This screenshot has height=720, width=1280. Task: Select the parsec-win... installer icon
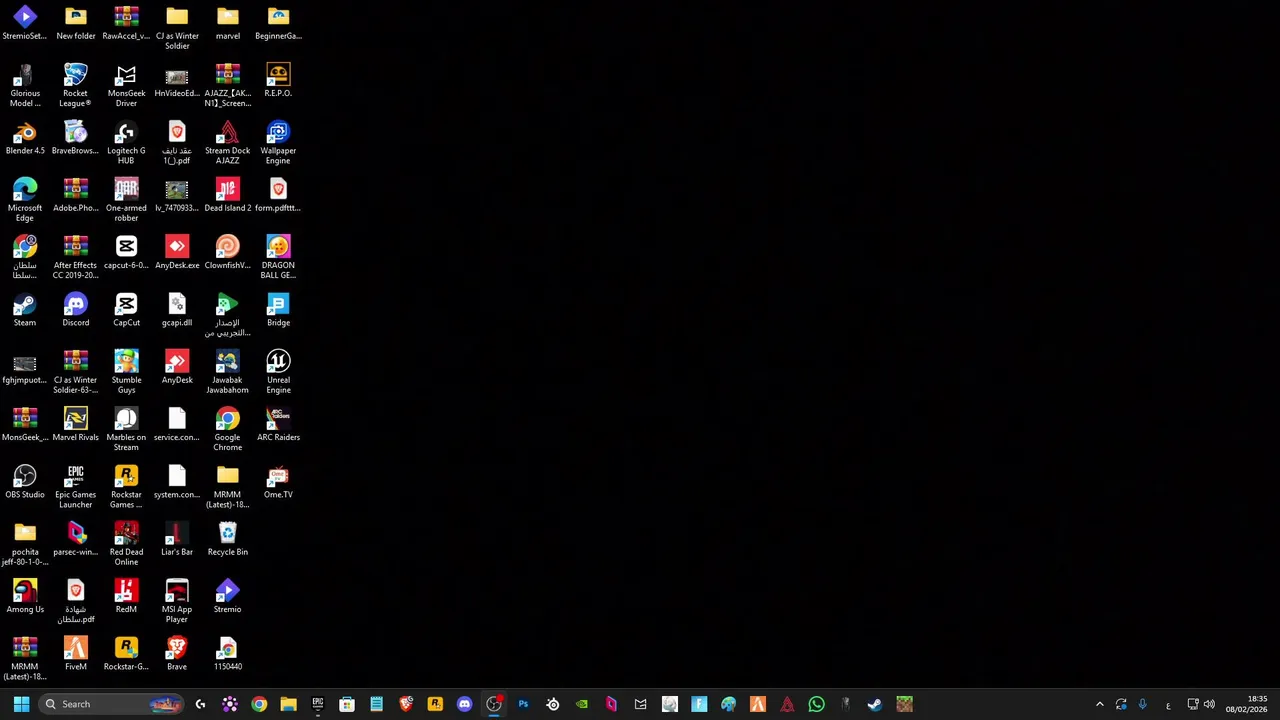(75, 539)
